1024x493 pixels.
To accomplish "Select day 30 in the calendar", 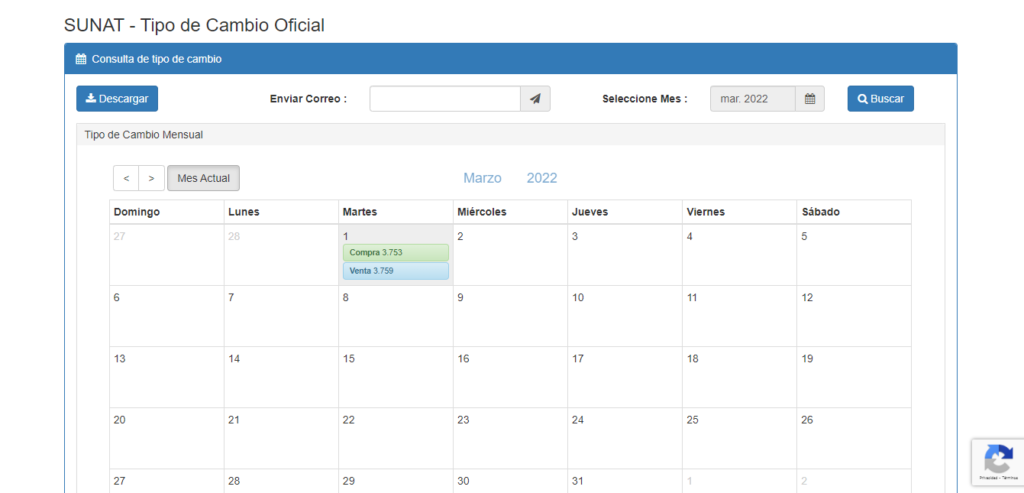I will pyautogui.click(x=510, y=481).
